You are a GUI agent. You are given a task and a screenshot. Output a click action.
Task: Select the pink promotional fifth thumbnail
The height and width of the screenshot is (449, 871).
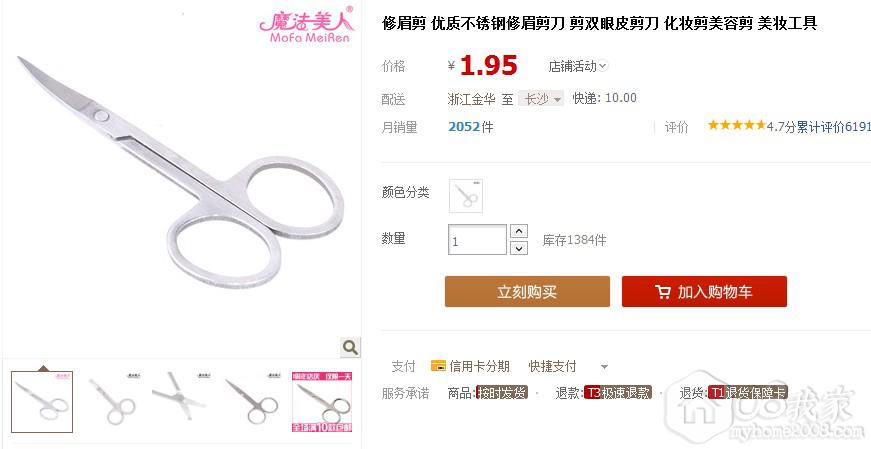[x=322, y=402]
